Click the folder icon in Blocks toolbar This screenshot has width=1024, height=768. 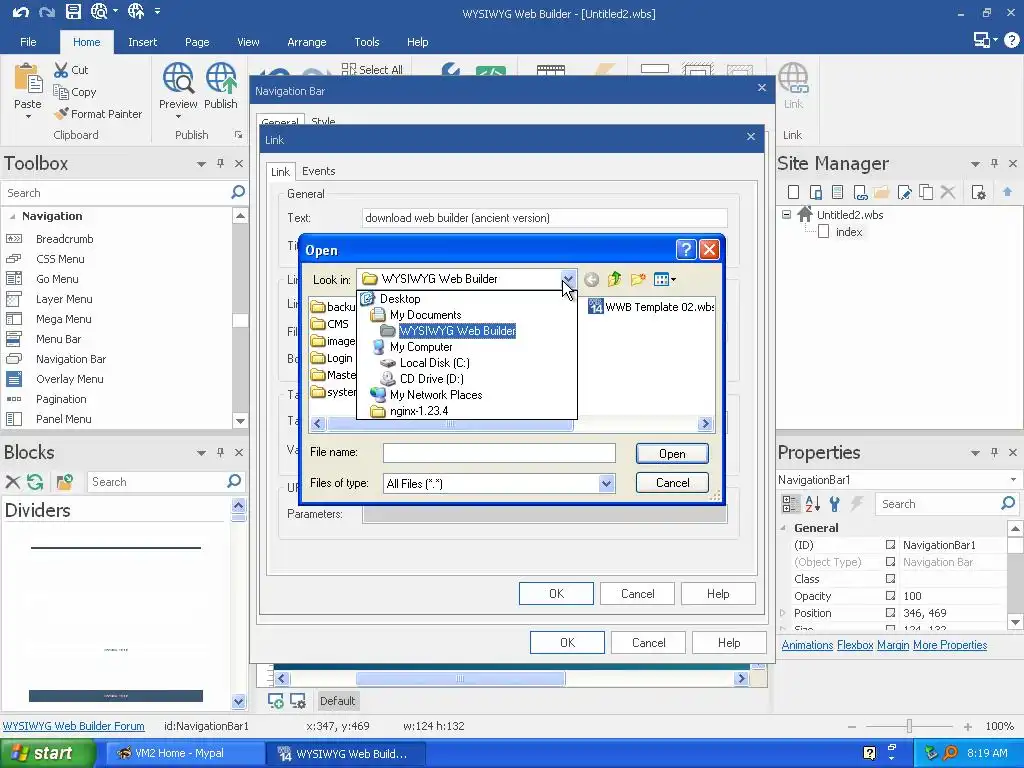(x=65, y=482)
